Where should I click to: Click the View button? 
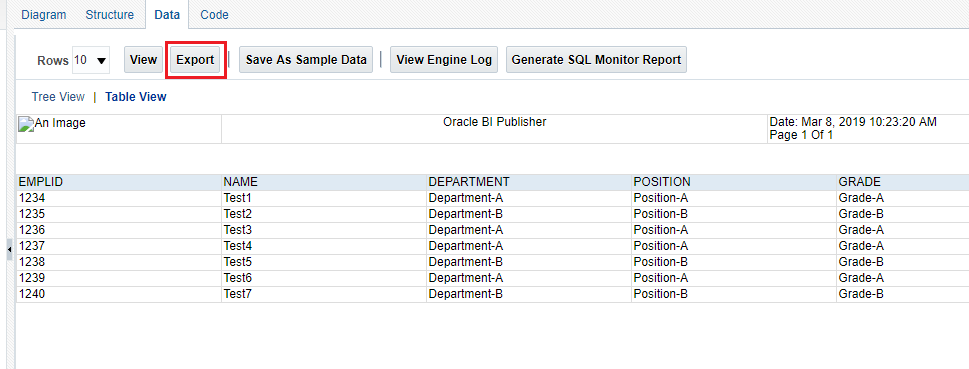pos(143,60)
